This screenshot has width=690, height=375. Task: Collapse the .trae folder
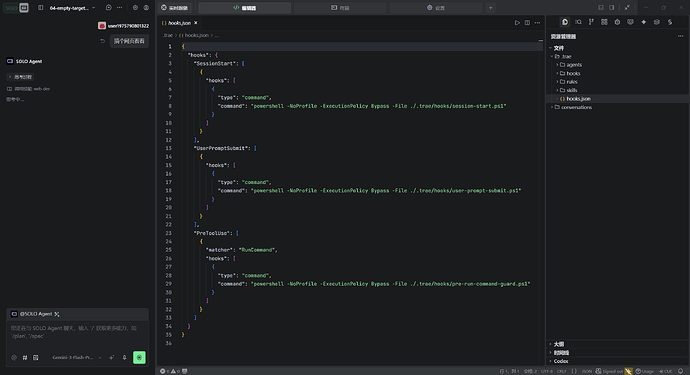tap(618, 56)
